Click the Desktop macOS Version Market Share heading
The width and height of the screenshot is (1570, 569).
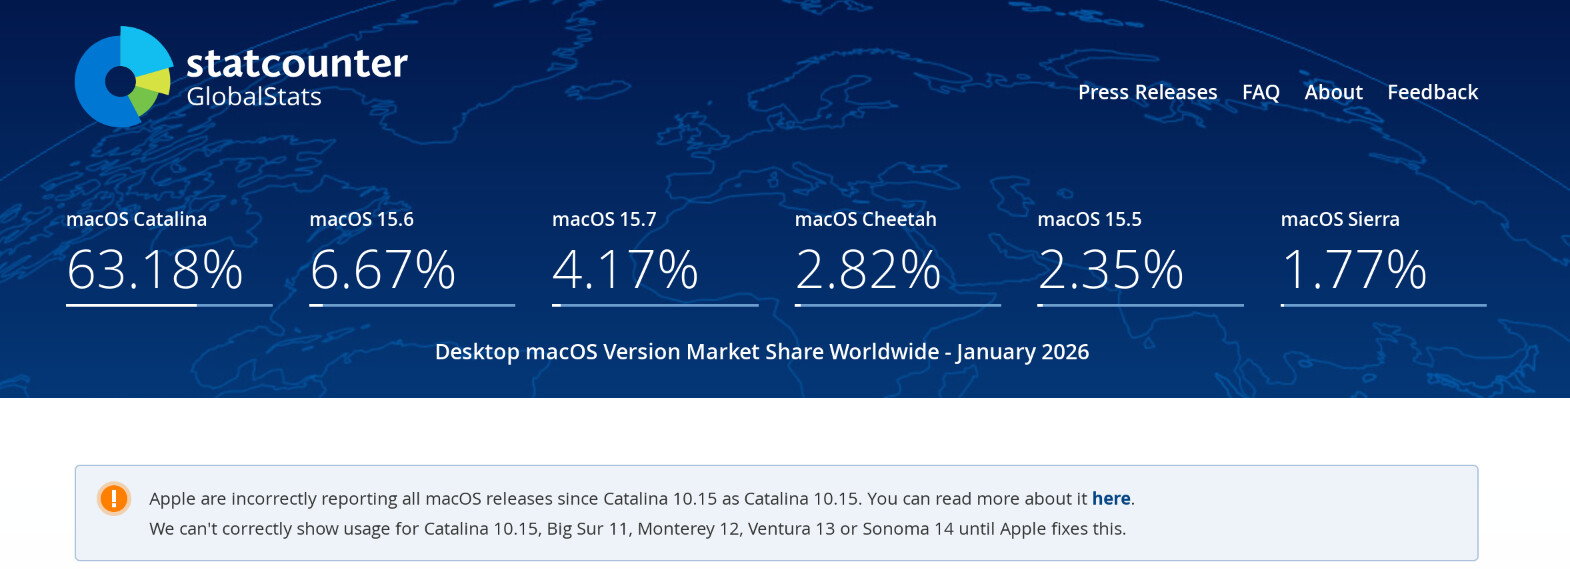(762, 352)
